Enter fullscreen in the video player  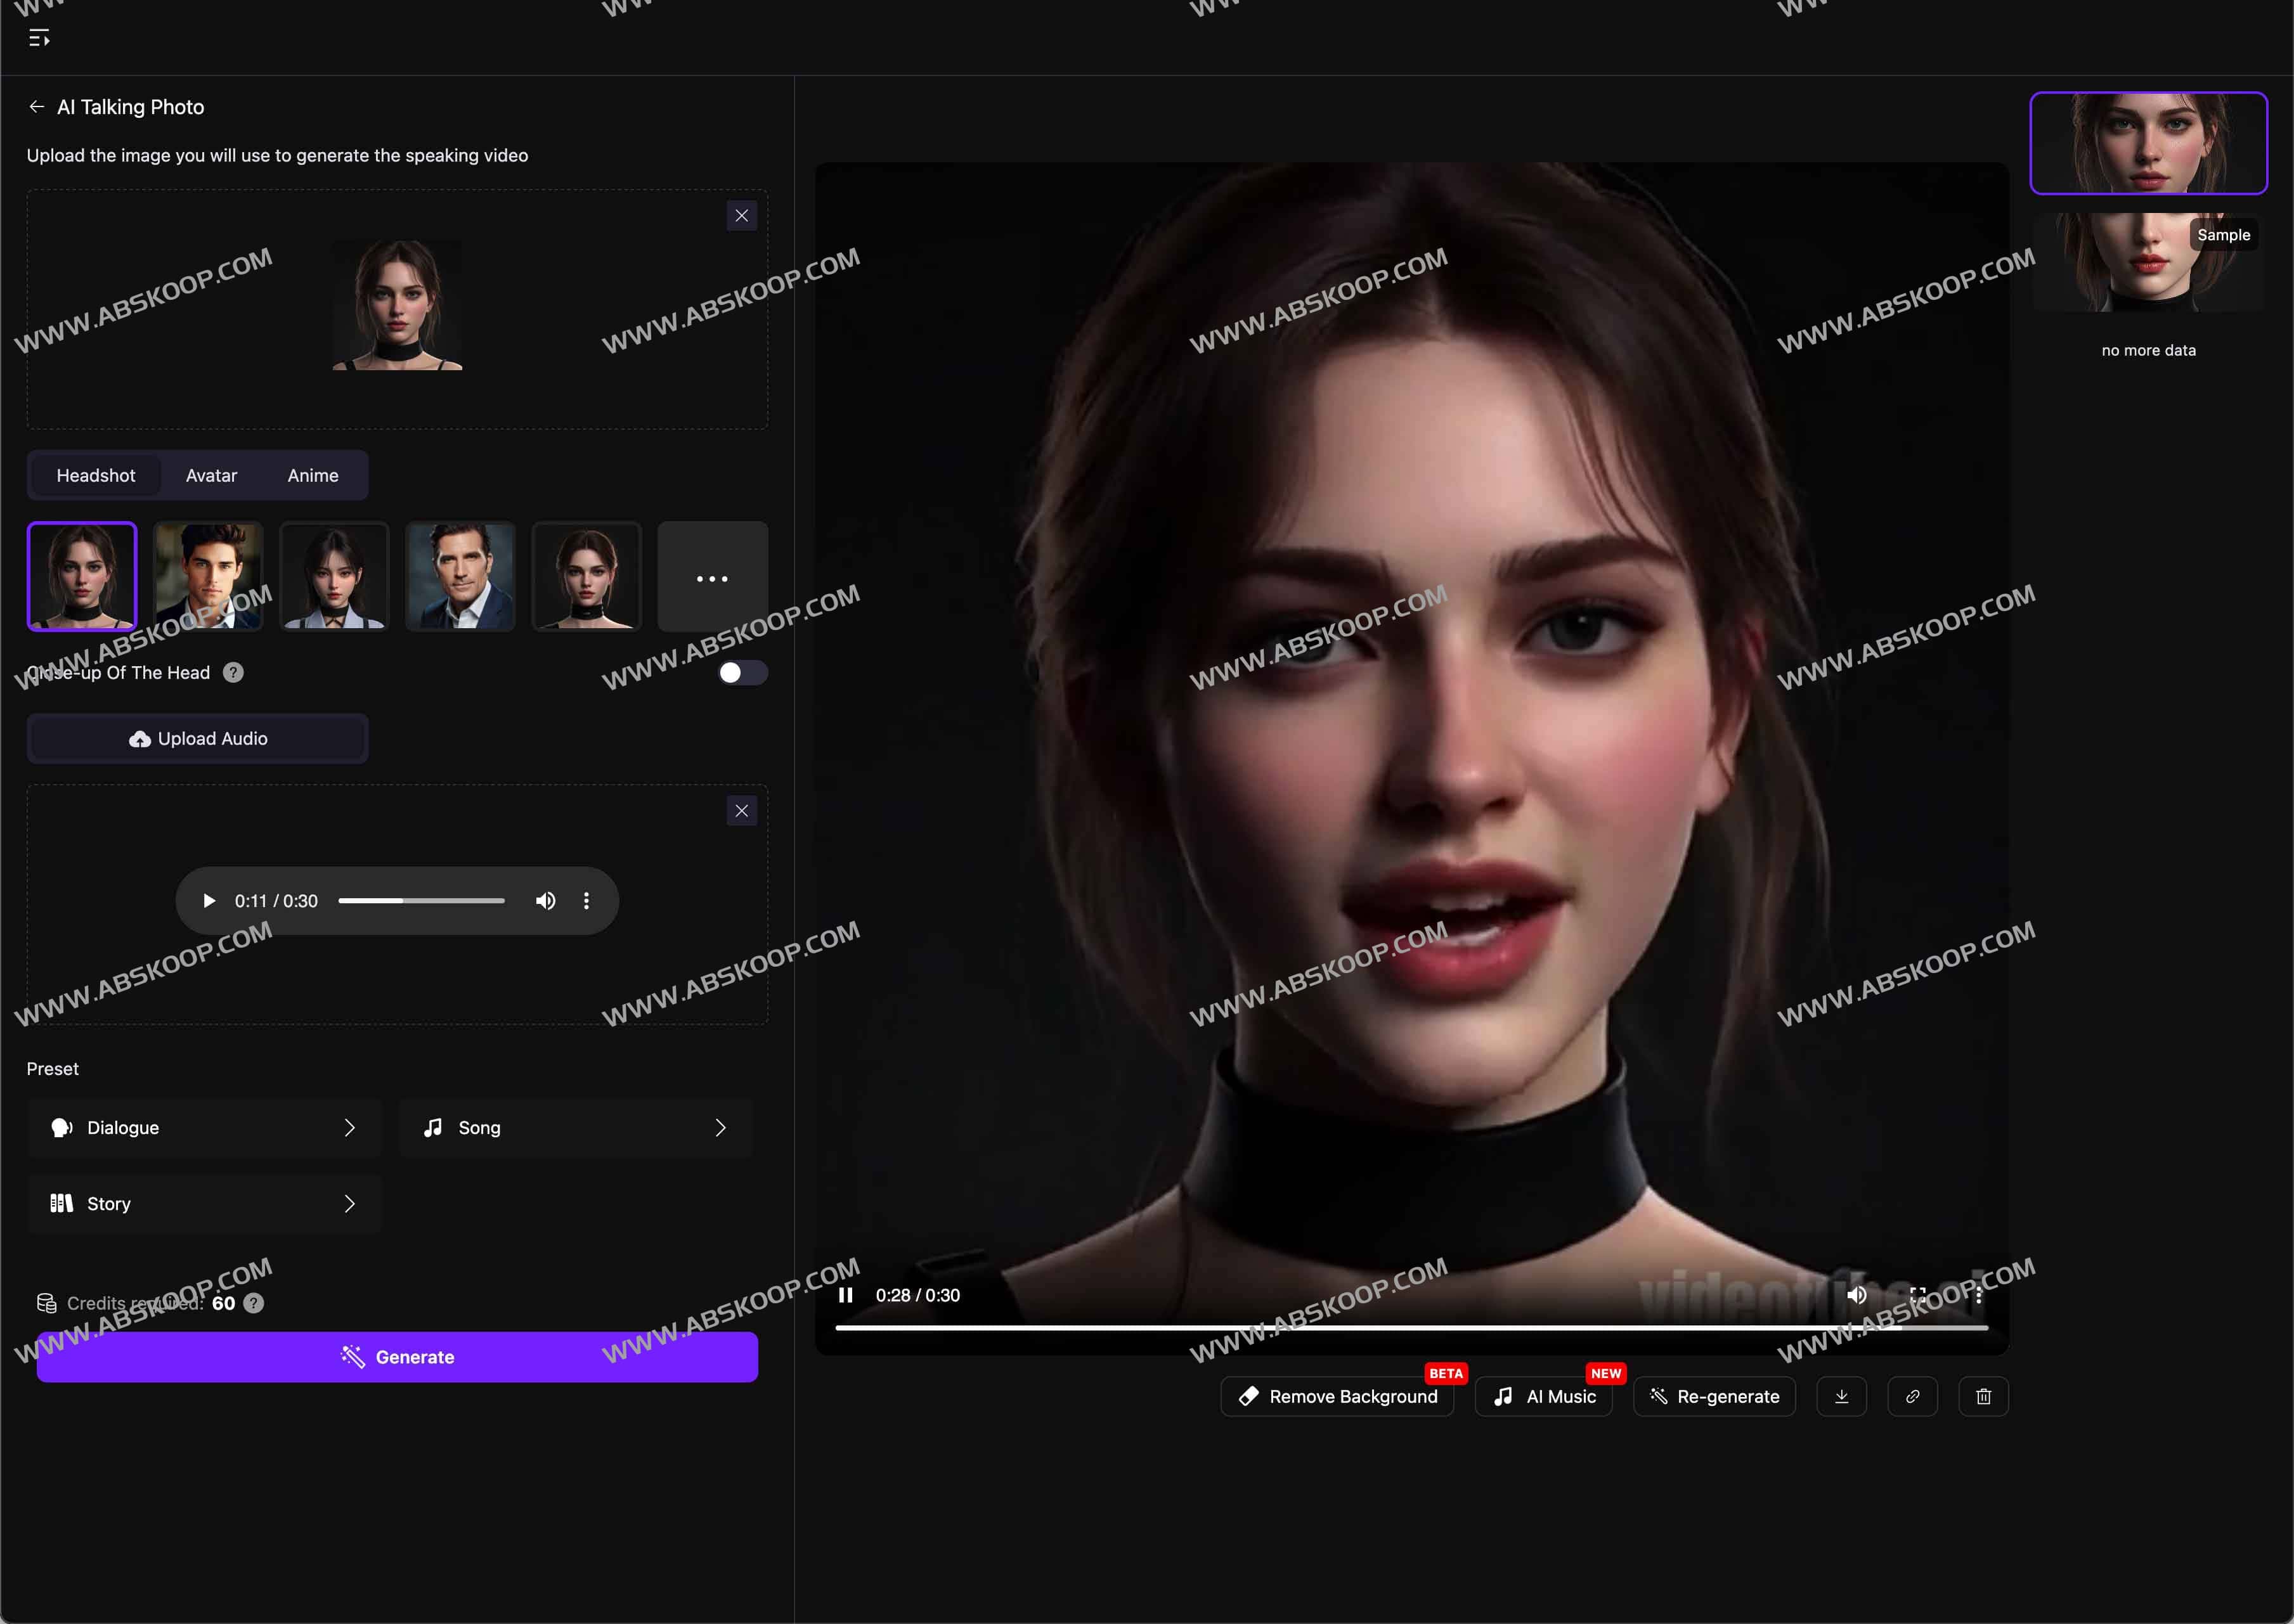point(1919,1294)
